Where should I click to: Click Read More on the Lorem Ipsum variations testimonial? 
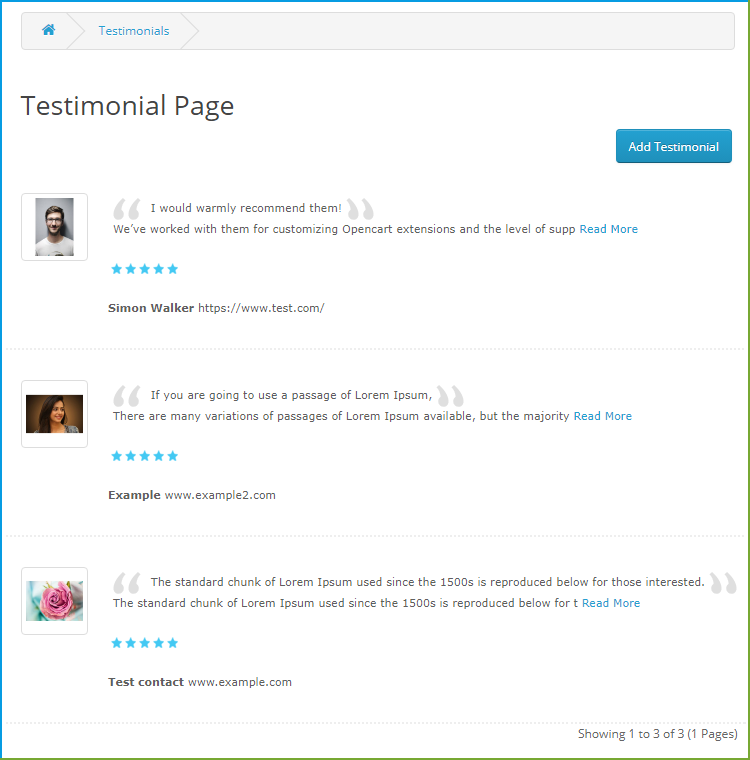tap(603, 416)
